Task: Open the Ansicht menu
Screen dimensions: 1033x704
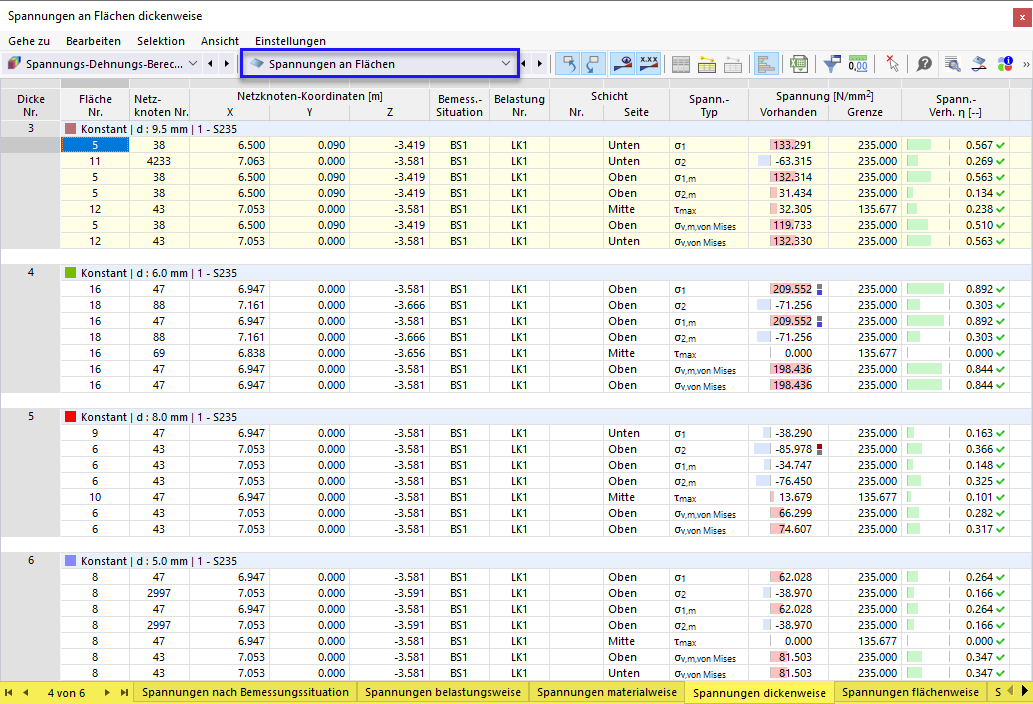Action: (x=220, y=41)
